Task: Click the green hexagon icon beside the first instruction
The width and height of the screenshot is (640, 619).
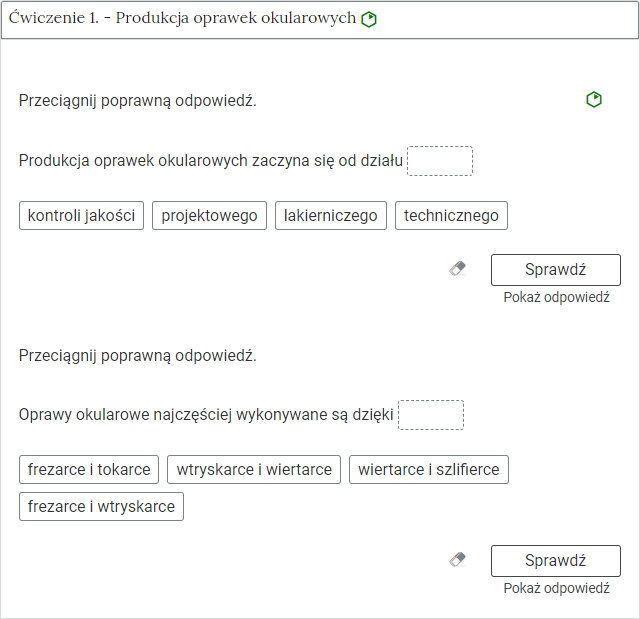Action: (x=594, y=100)
